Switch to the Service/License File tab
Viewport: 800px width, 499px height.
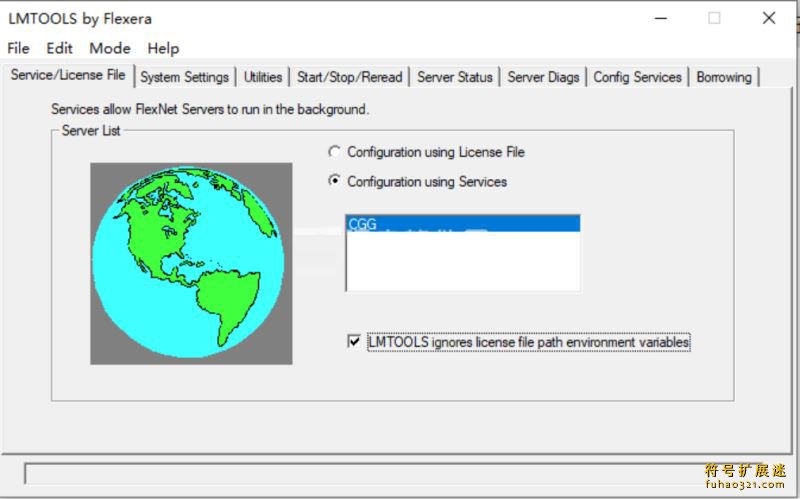[68, 75]
